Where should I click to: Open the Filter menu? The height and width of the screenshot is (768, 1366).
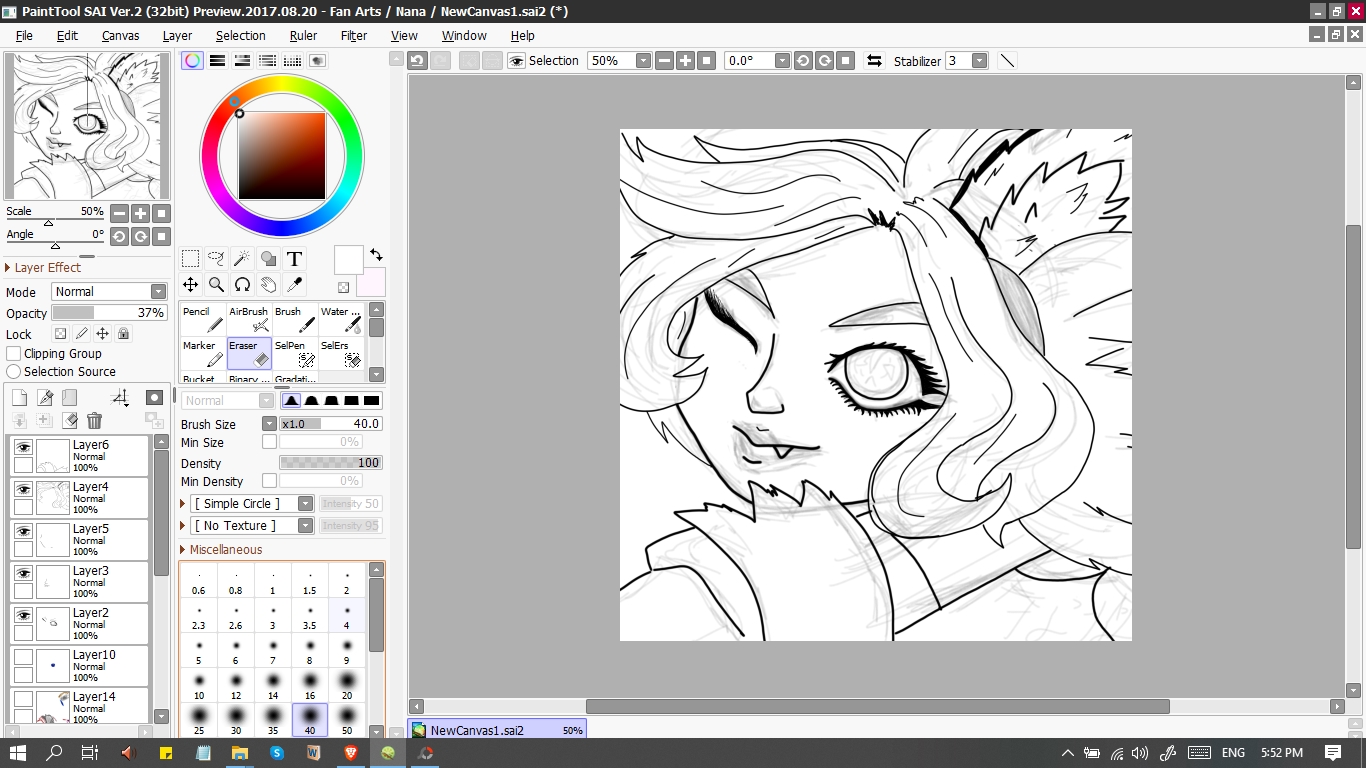[x=354, y=35]
